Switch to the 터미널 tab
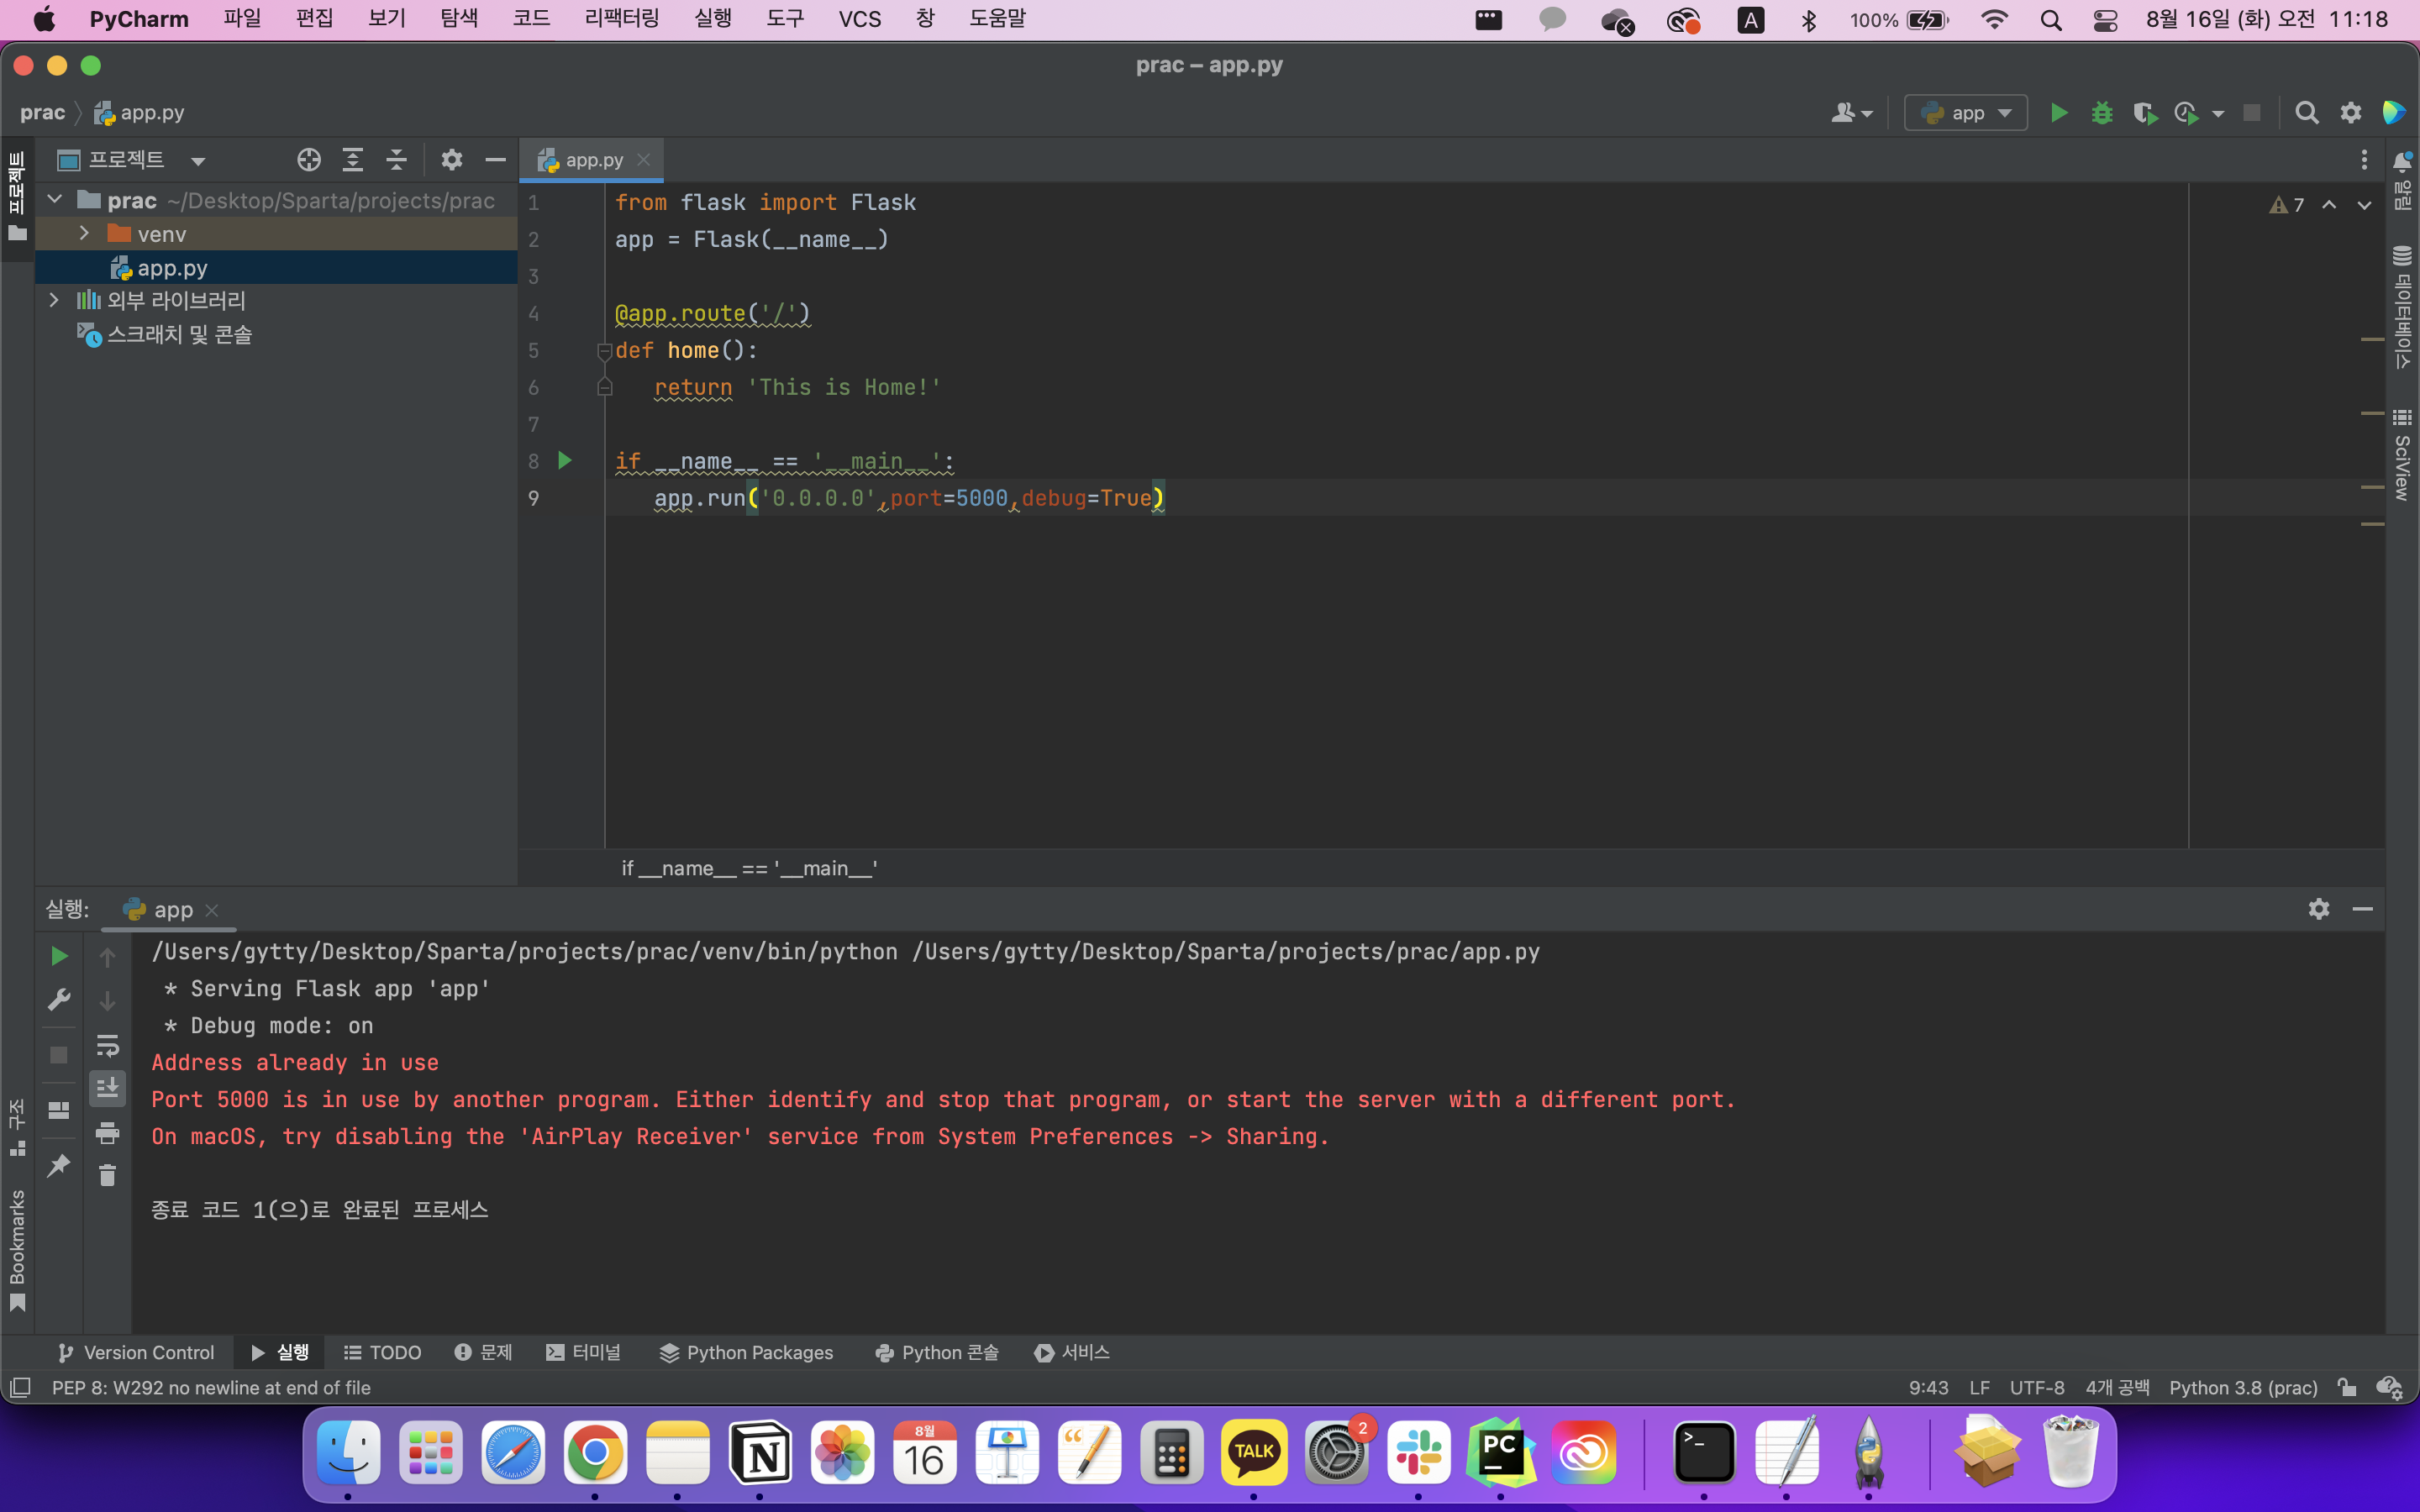Image resolution: width=2420 pixels, height=1512 pixels. click(584, 1352)
